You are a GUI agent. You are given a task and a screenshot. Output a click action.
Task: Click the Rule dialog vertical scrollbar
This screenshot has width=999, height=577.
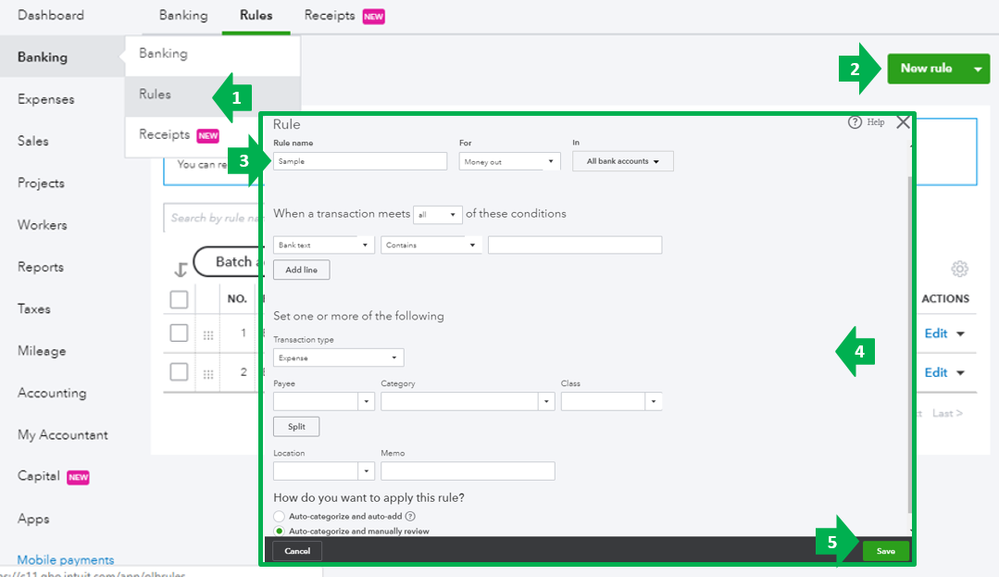909,340
